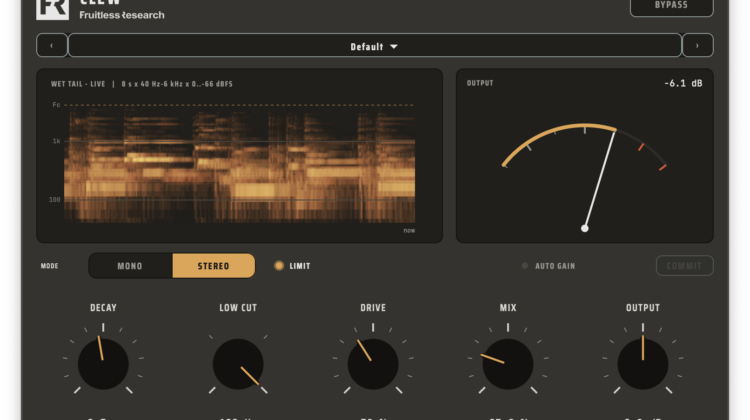Viewport: 750px width, 420px height.
Task: Go to previous preset with left arrow
Action: (x=52, y=45)
